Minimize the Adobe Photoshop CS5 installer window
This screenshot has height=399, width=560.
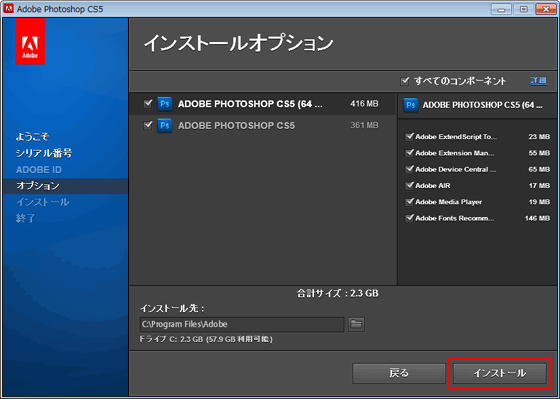pyautogui.click(x=501, y=9)
